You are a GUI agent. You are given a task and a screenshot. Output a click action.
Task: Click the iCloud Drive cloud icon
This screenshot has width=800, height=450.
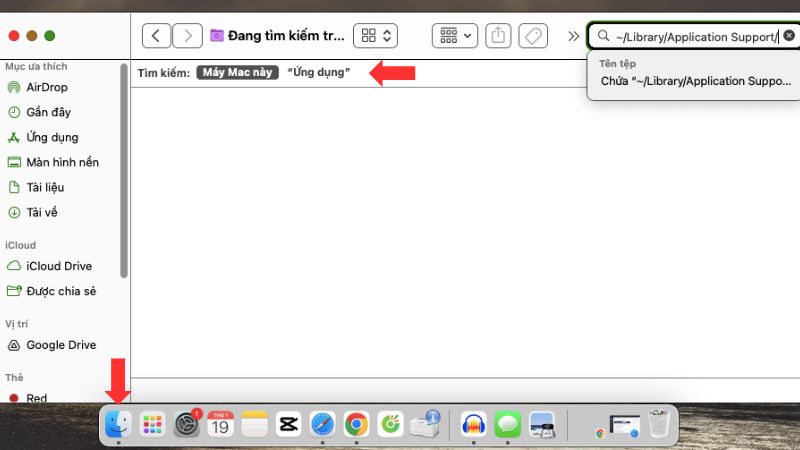click(14, 266)
